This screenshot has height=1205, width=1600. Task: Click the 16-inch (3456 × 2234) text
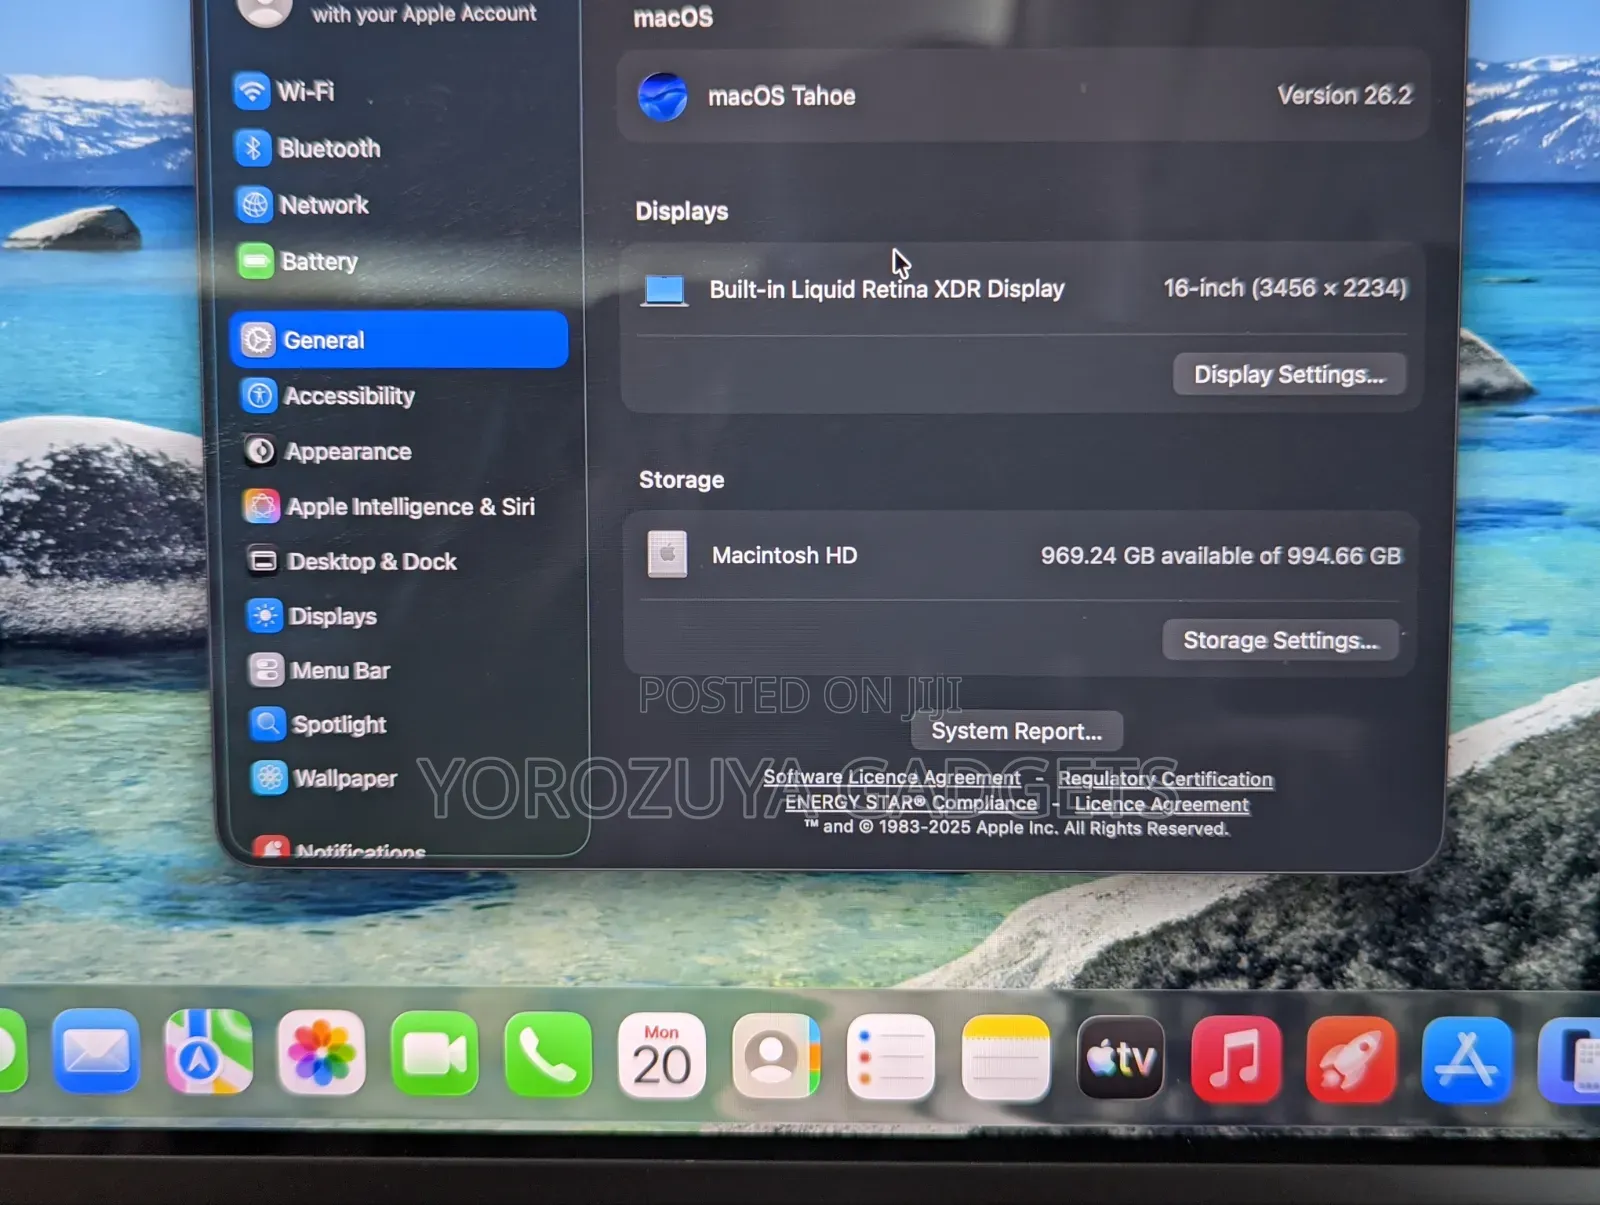(1285, 288)
